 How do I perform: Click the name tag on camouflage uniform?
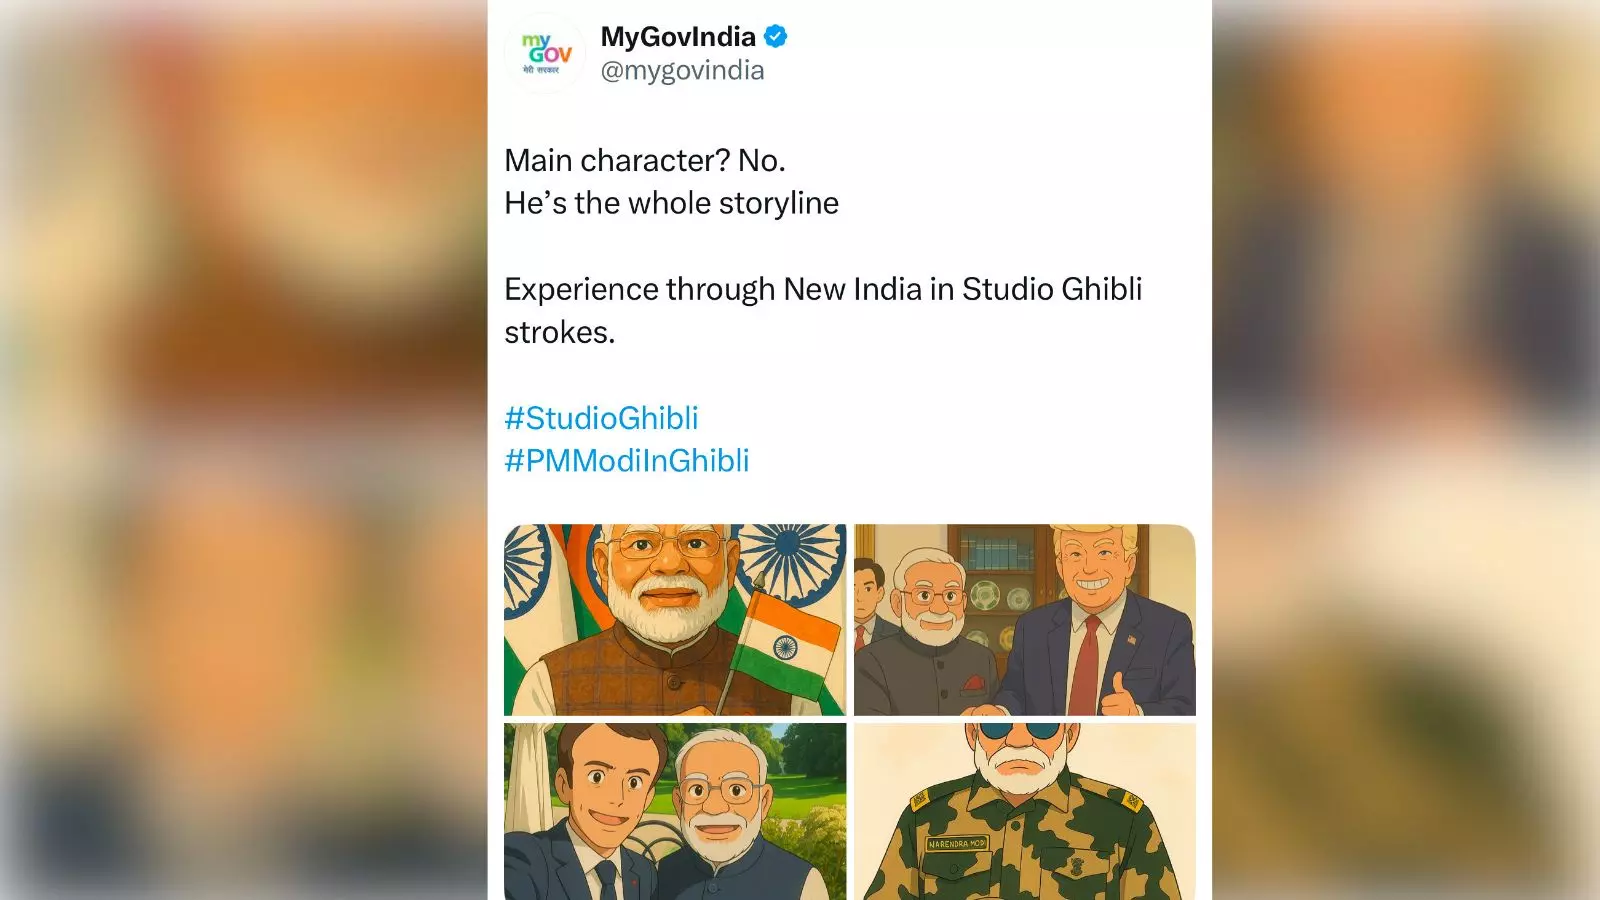coord(956,844)
